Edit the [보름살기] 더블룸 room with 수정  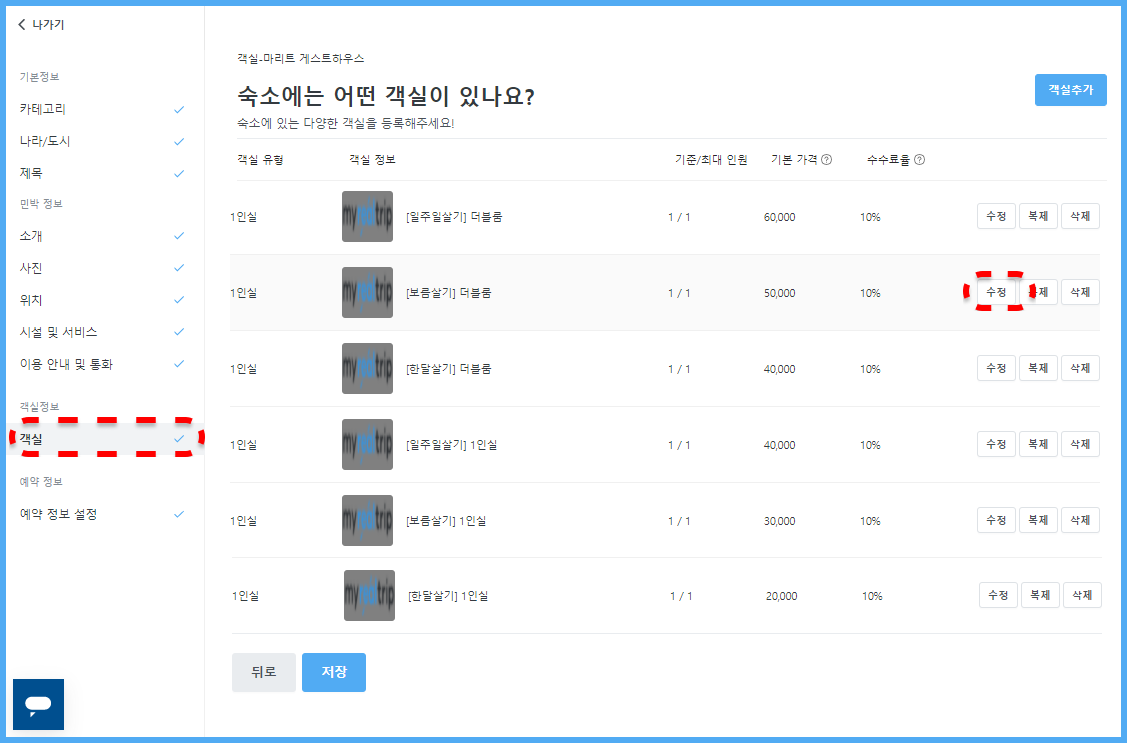click(x=996, y=292)
